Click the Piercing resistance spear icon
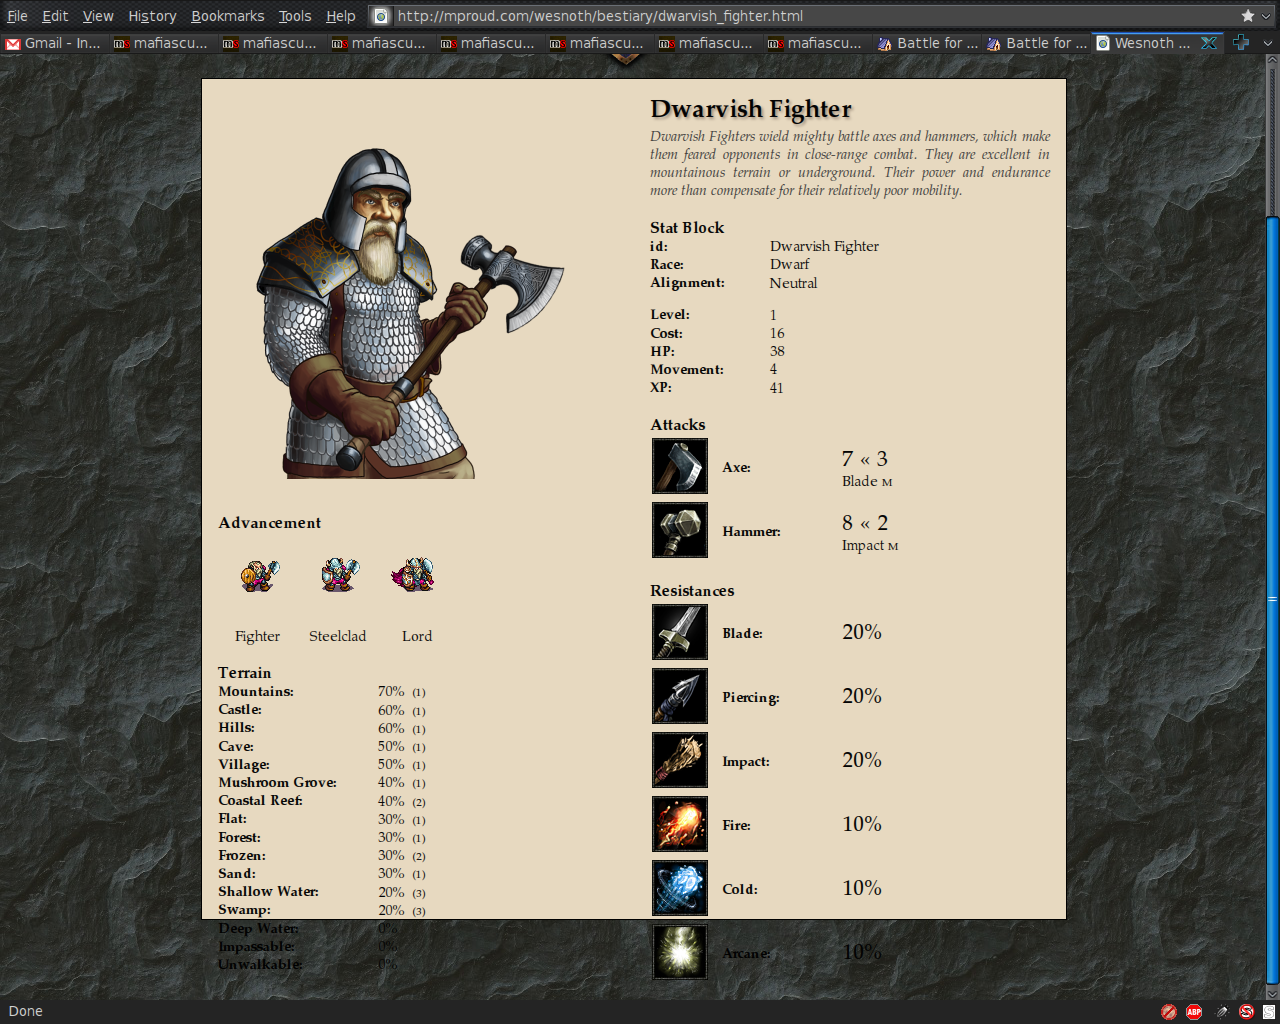This screenshot has width=1280, height=1024. 680,696
